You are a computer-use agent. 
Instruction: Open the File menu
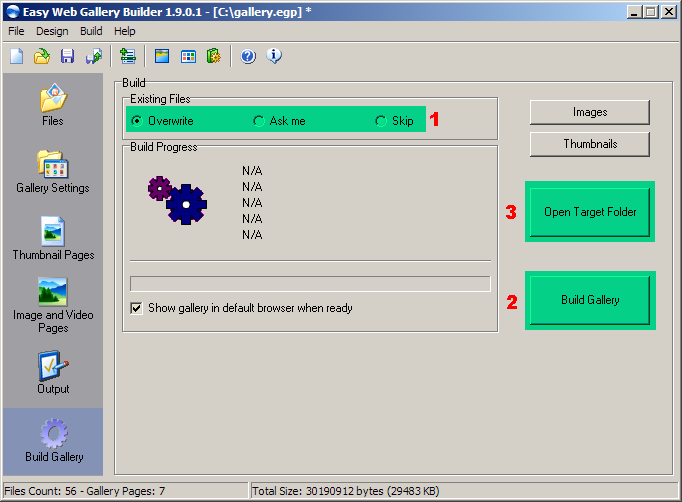[x=17, y=31]
